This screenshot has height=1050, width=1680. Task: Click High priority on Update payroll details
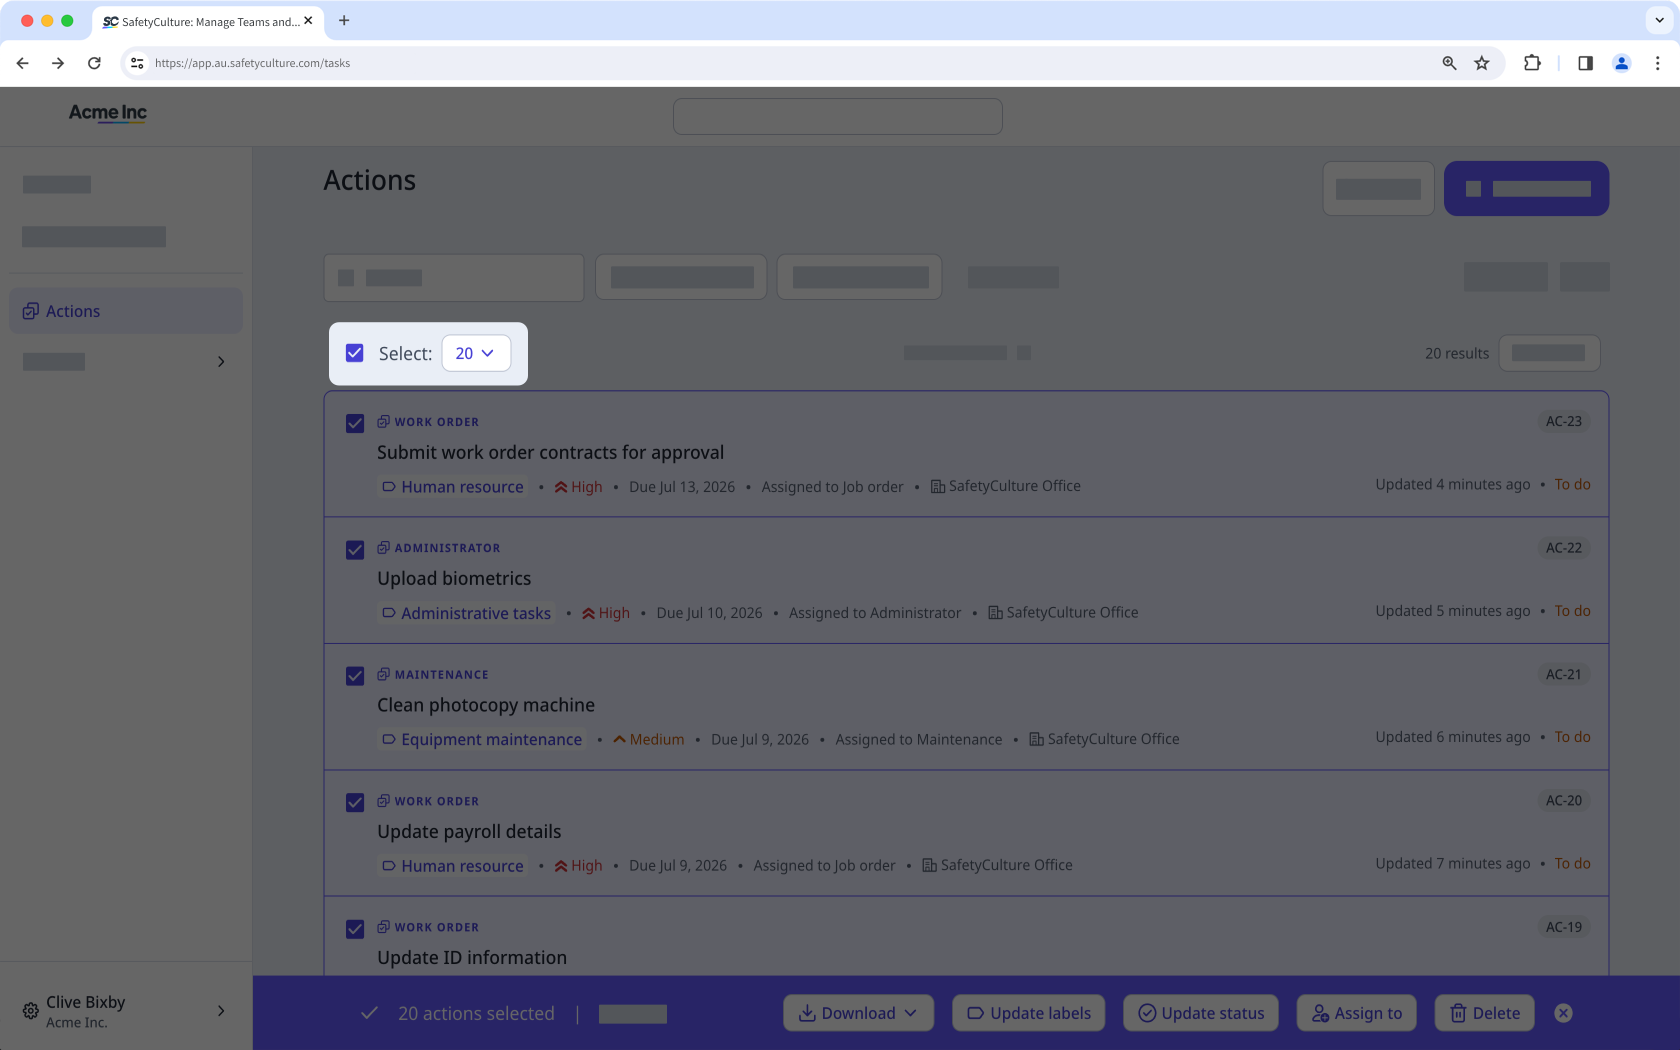579,866
